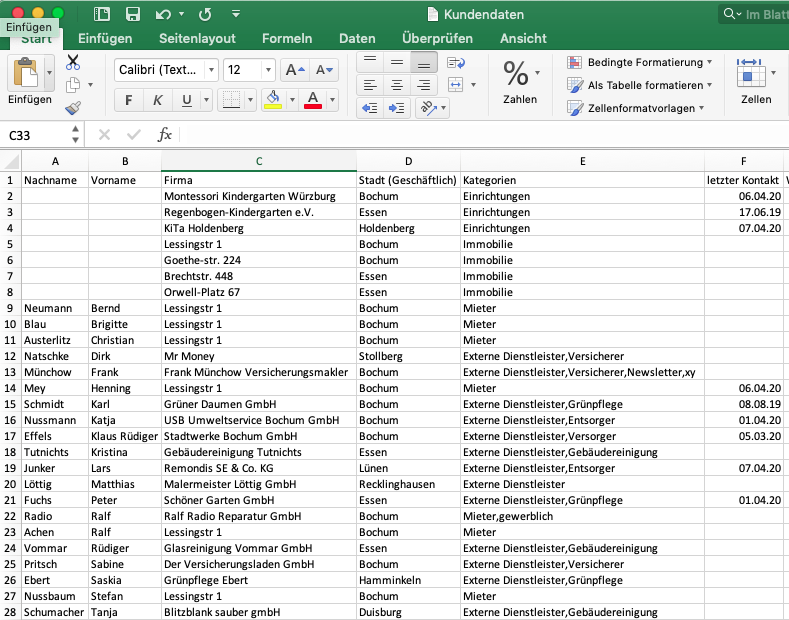
Task: Switch to the Seitenlayout ribbon tab
Action: click(x=197, y=38)
